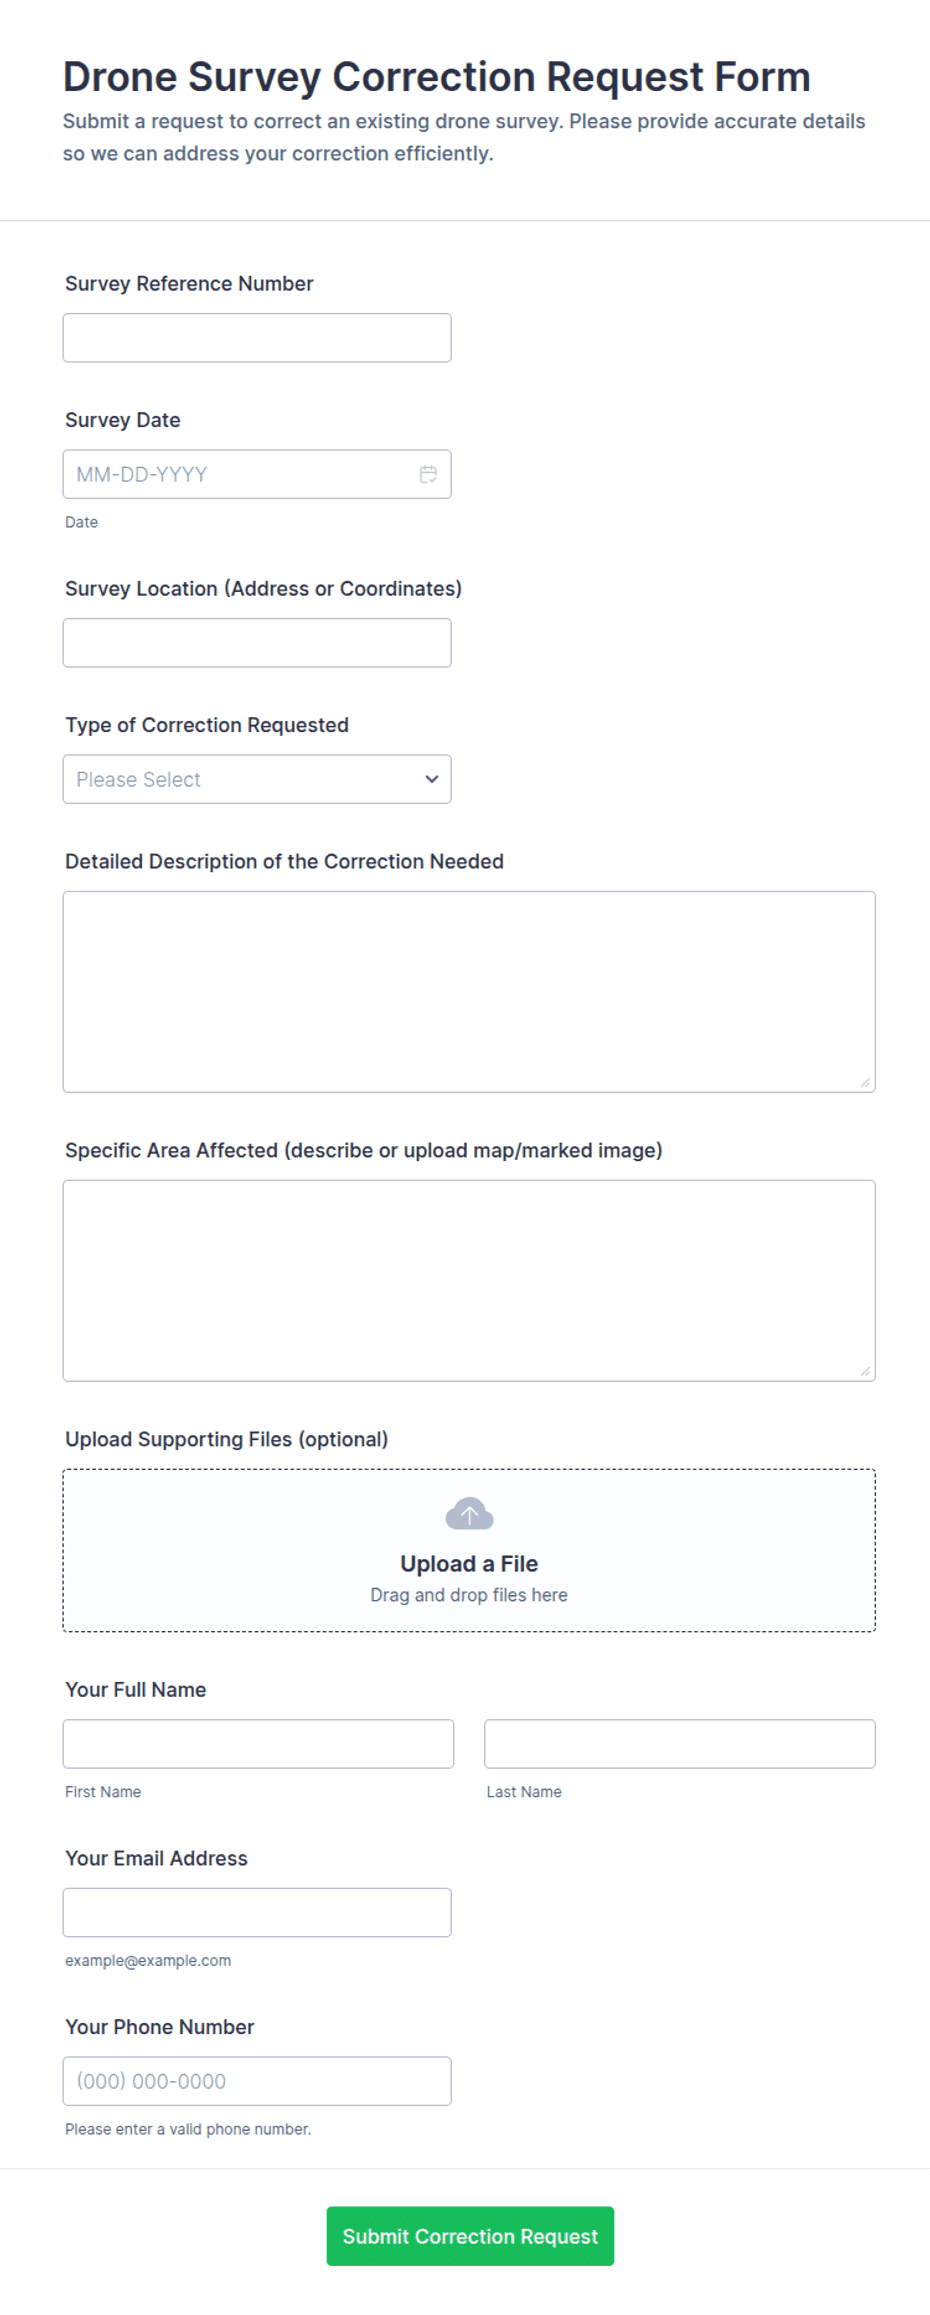Click the cloud upload icon

click(469, 1514)
